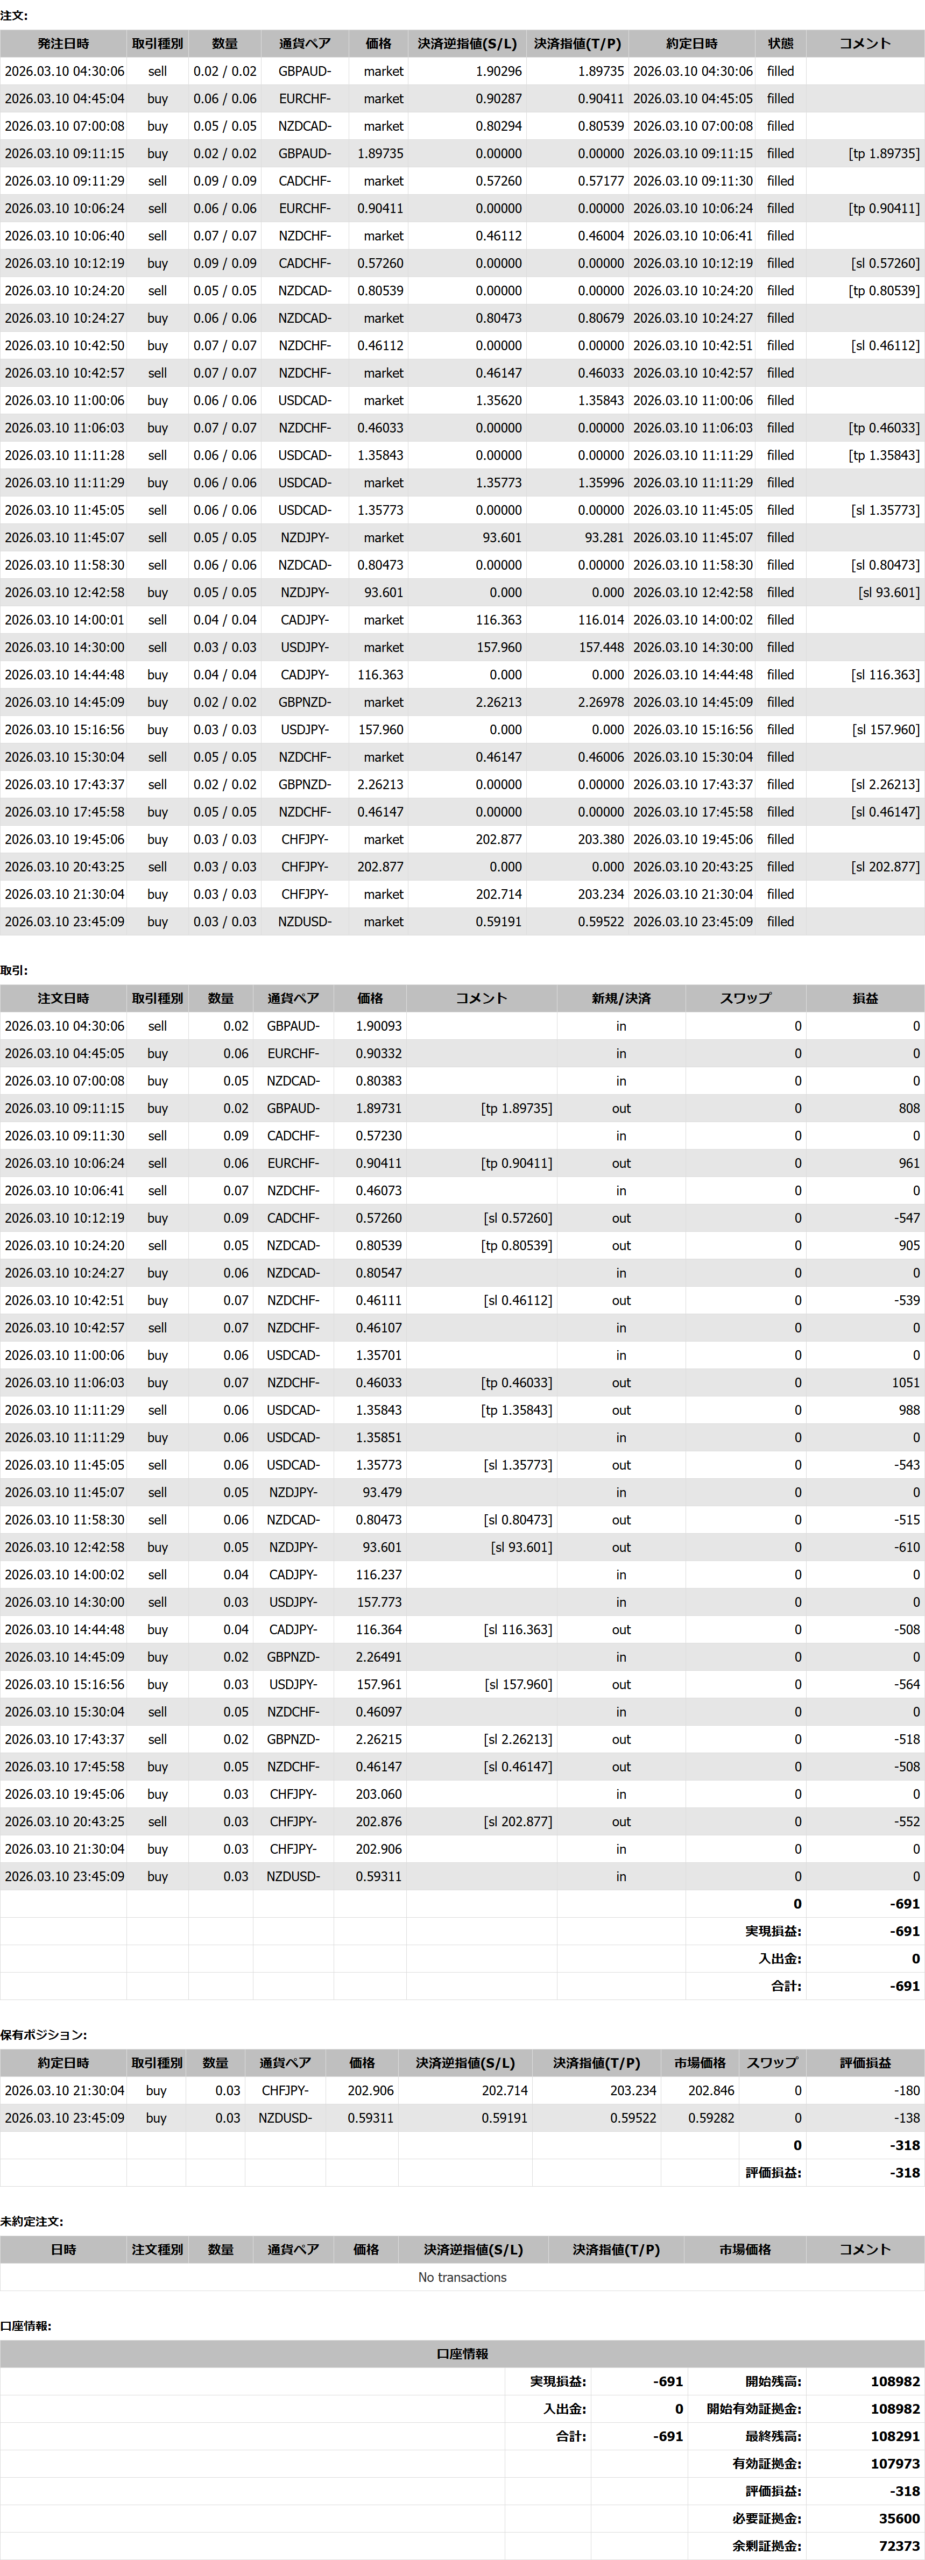Viewport: 925px width, 2560px height.
Task: Click the CHFJPY market price 202.846
Action: pos(710,2090)
